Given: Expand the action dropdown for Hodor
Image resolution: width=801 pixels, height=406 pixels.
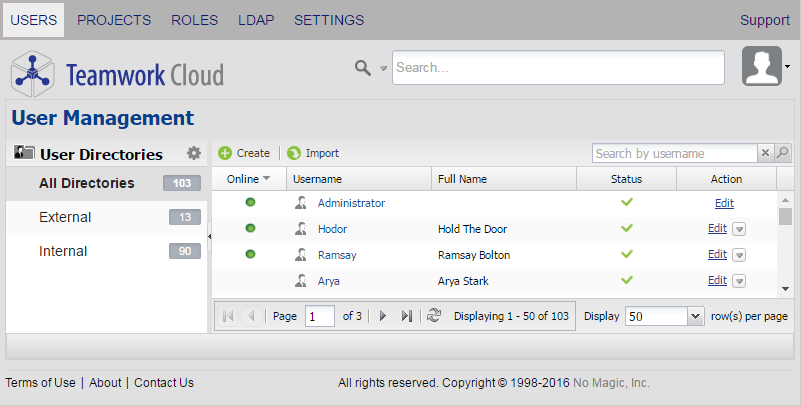Looking at the screenshot, I should pyautogui.click(x=739, y=229).
